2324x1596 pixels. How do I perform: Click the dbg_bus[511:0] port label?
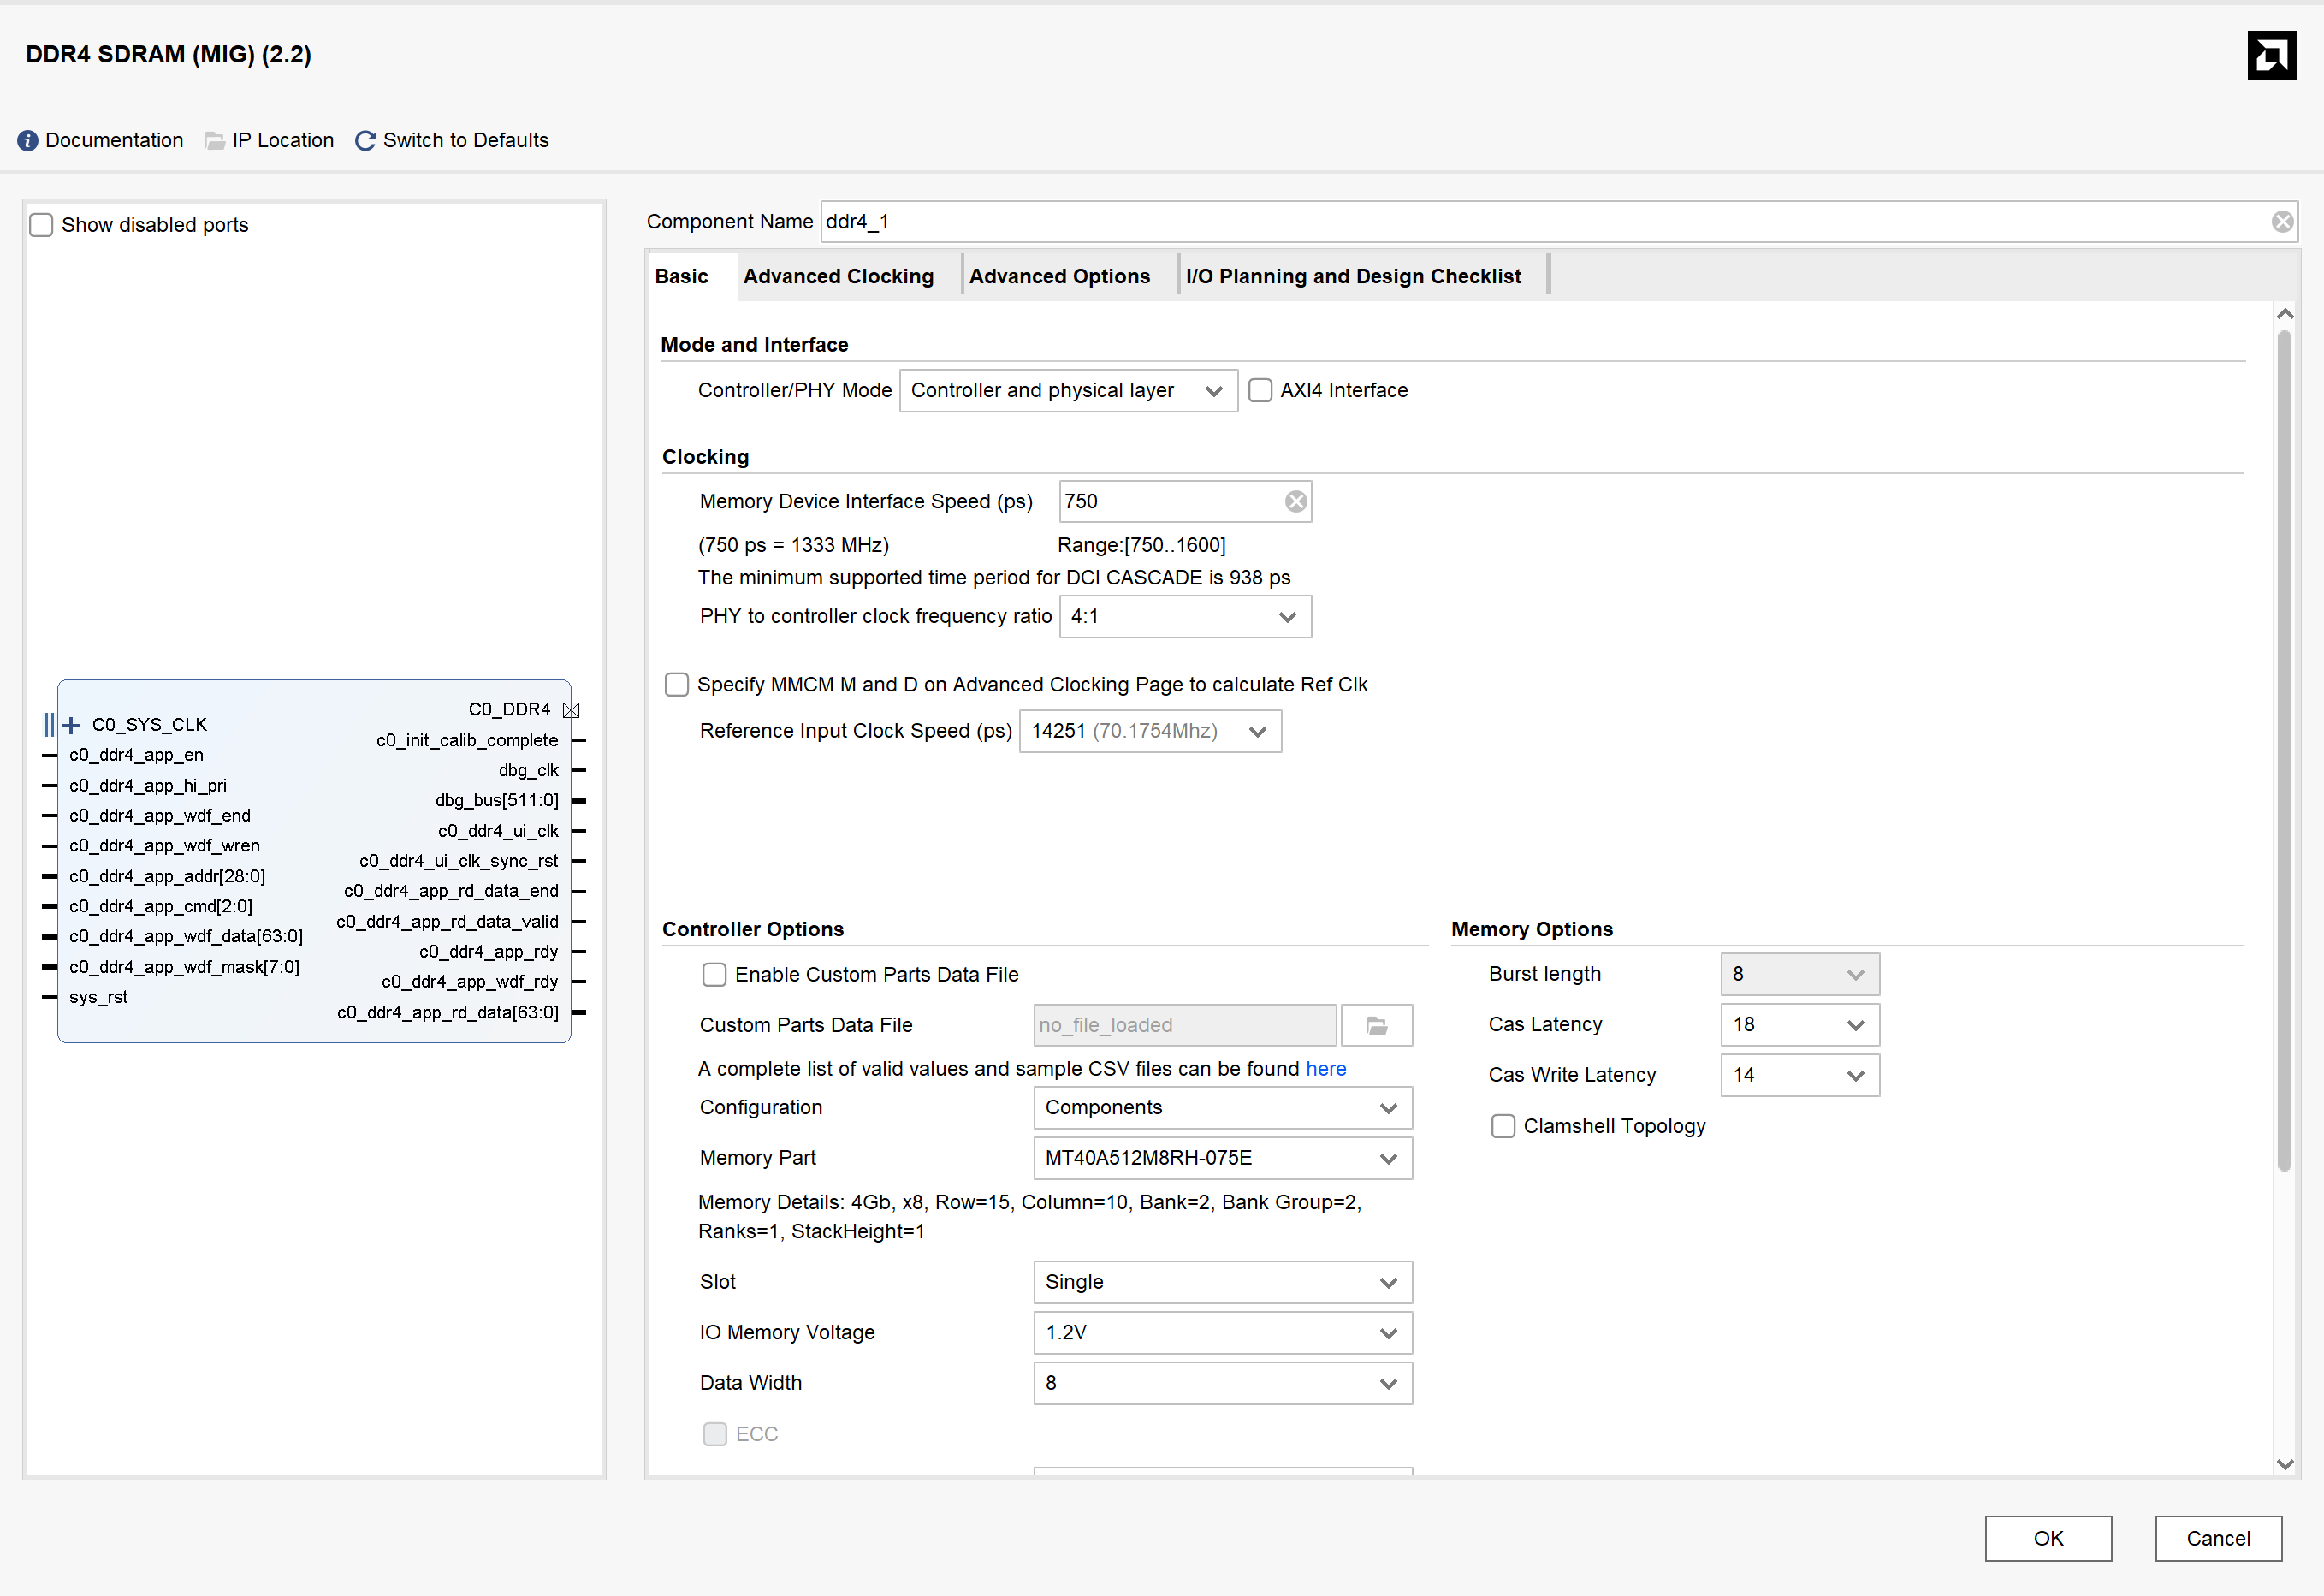497,800
